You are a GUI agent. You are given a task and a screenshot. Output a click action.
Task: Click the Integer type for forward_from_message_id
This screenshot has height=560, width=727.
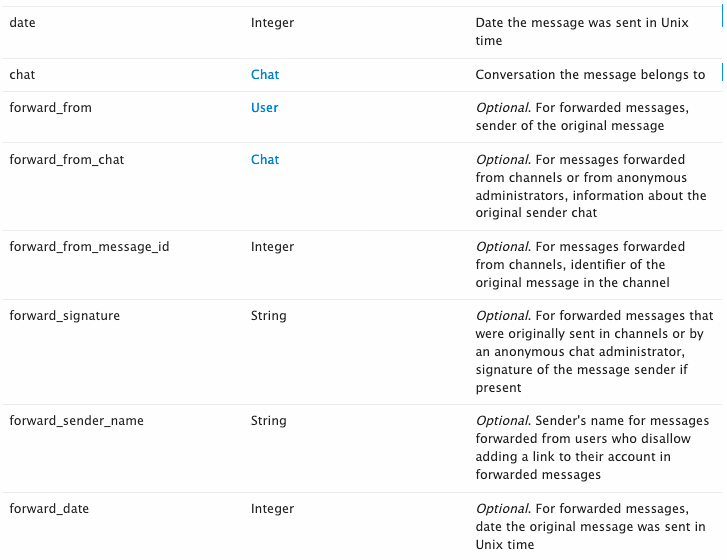pyautogui.click(x=272, y=247)
